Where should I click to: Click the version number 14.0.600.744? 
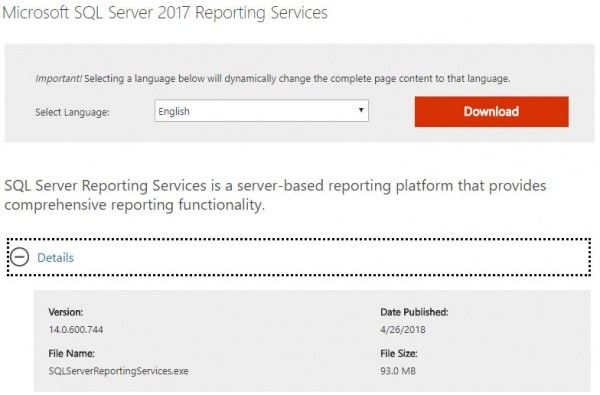point(76,330)
